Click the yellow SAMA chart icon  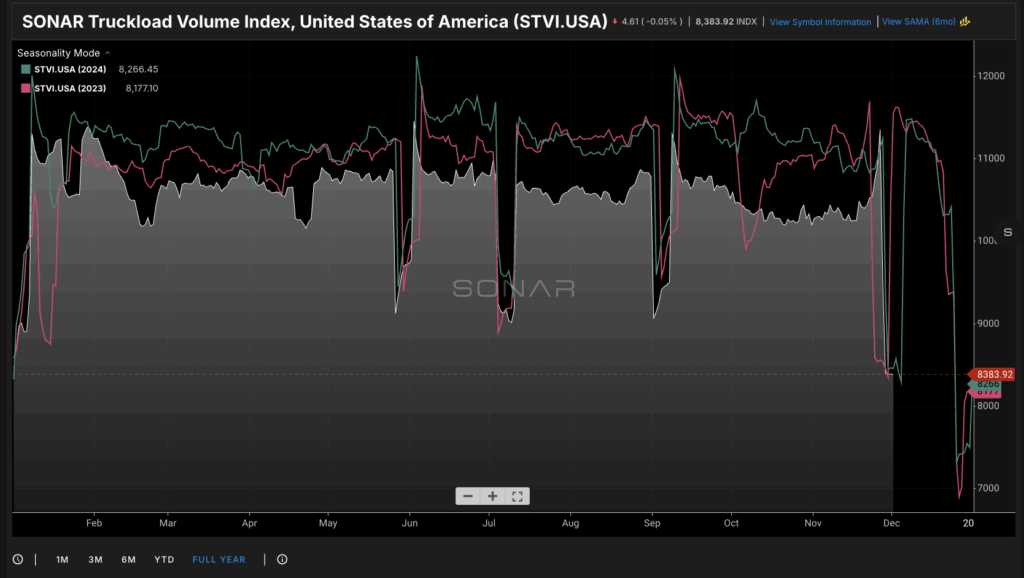965,22
